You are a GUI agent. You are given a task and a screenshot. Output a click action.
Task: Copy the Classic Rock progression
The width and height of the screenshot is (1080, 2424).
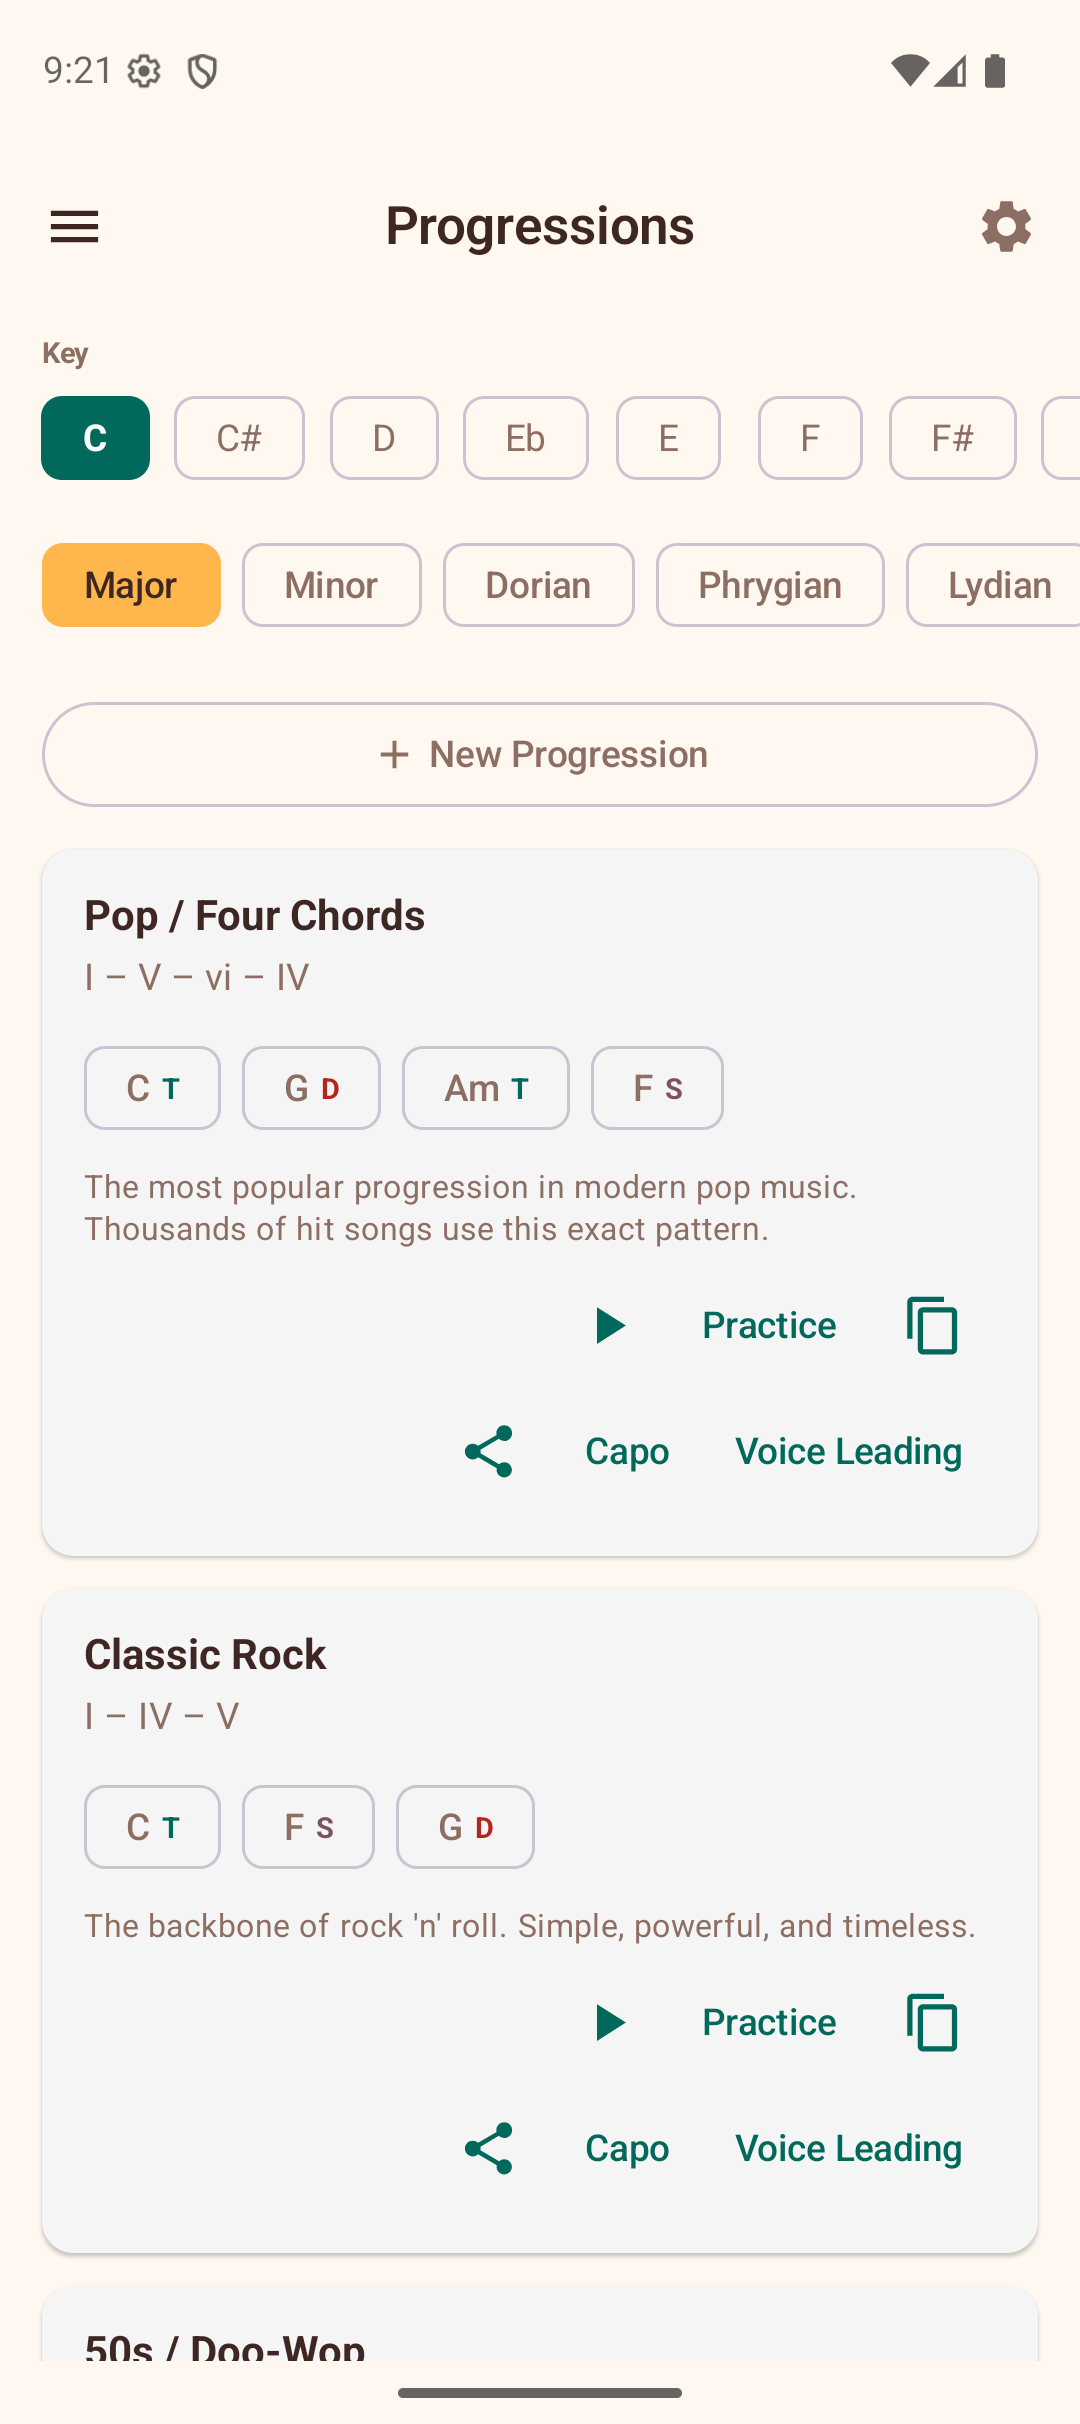point(929,2021)
